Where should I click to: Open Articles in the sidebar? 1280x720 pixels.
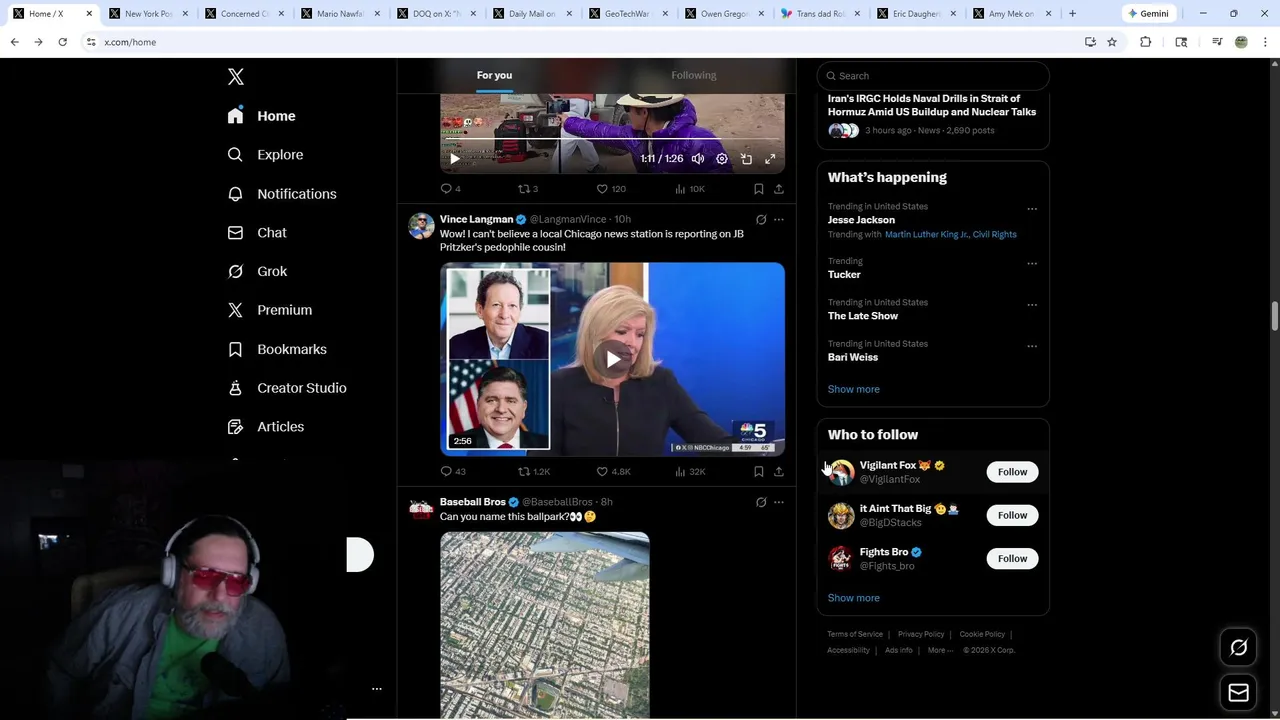tap(266, 427)
